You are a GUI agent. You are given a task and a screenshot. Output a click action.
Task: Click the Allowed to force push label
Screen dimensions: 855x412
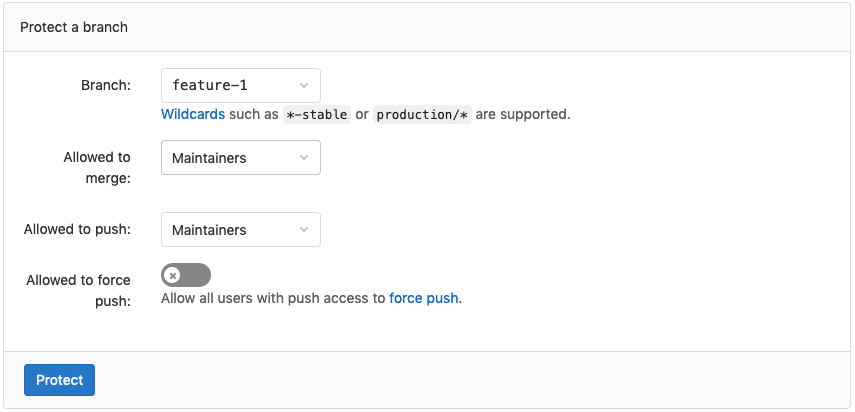point(78,289)
